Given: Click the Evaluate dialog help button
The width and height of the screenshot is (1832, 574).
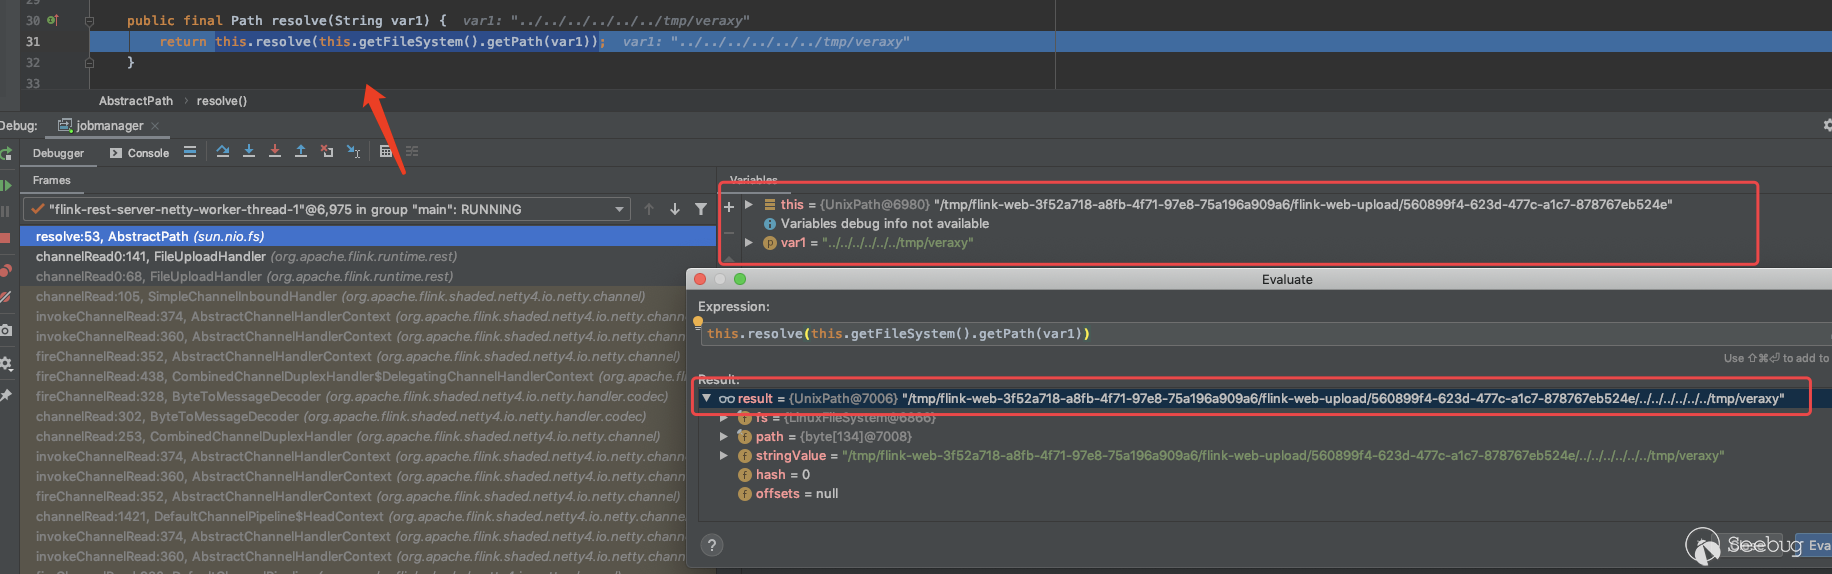Looking at the screenshot, I should [x=711, y=545].
